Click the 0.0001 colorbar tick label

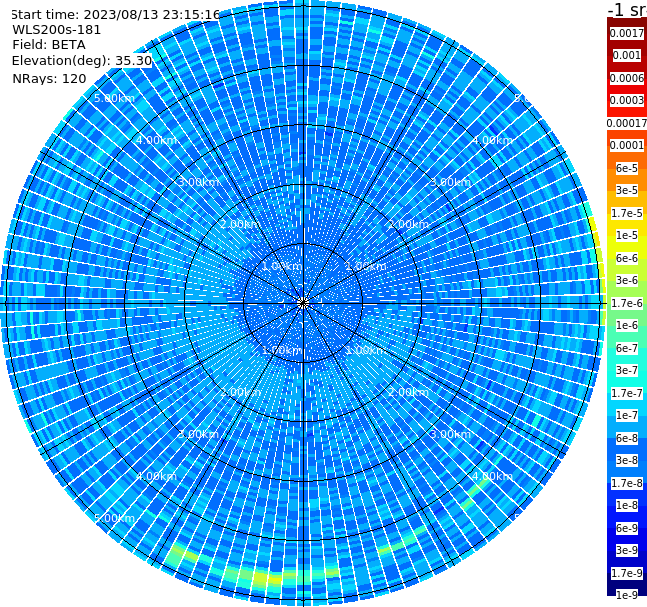coord(627,145)
